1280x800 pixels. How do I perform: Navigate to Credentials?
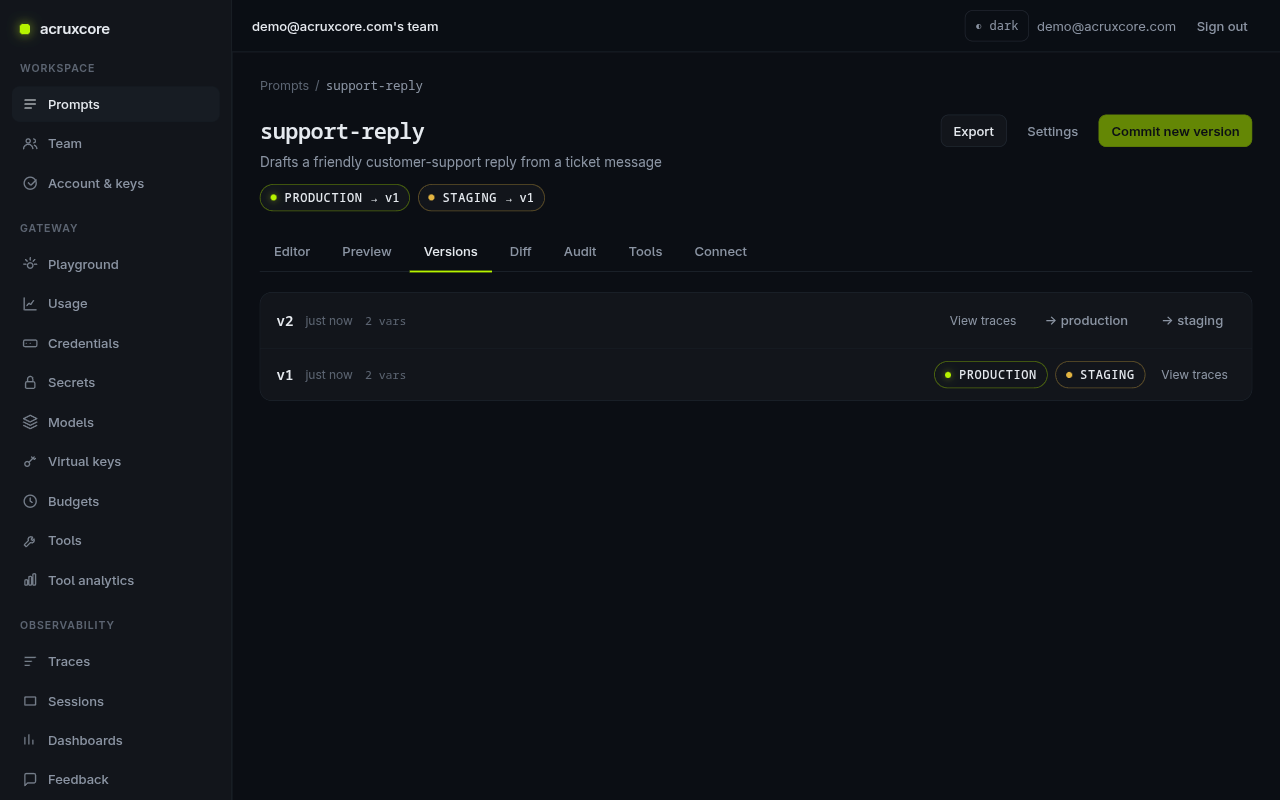pyautogui.click(x=116, y=343)
